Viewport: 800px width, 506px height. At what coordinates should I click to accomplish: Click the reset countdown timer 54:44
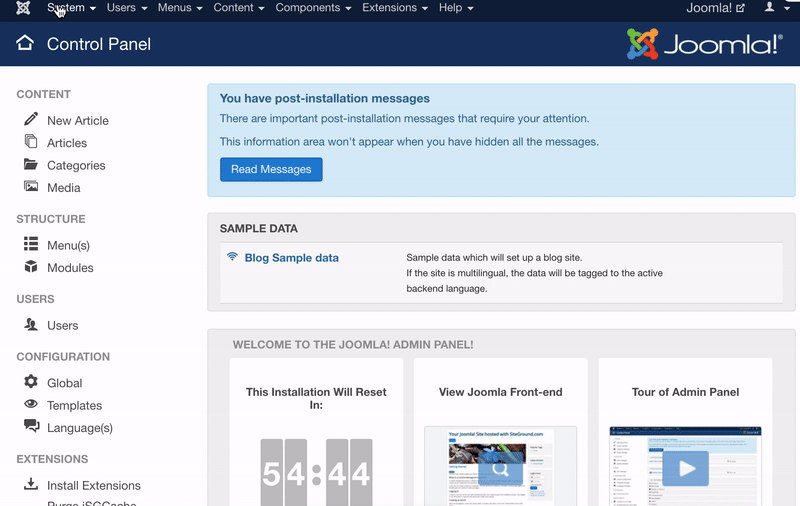click(x=316, y=472)
